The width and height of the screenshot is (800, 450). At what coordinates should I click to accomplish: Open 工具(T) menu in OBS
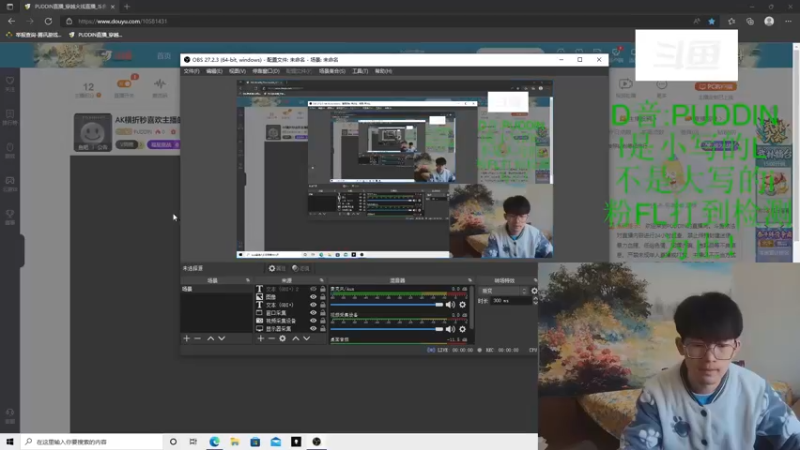pos(360,71)
